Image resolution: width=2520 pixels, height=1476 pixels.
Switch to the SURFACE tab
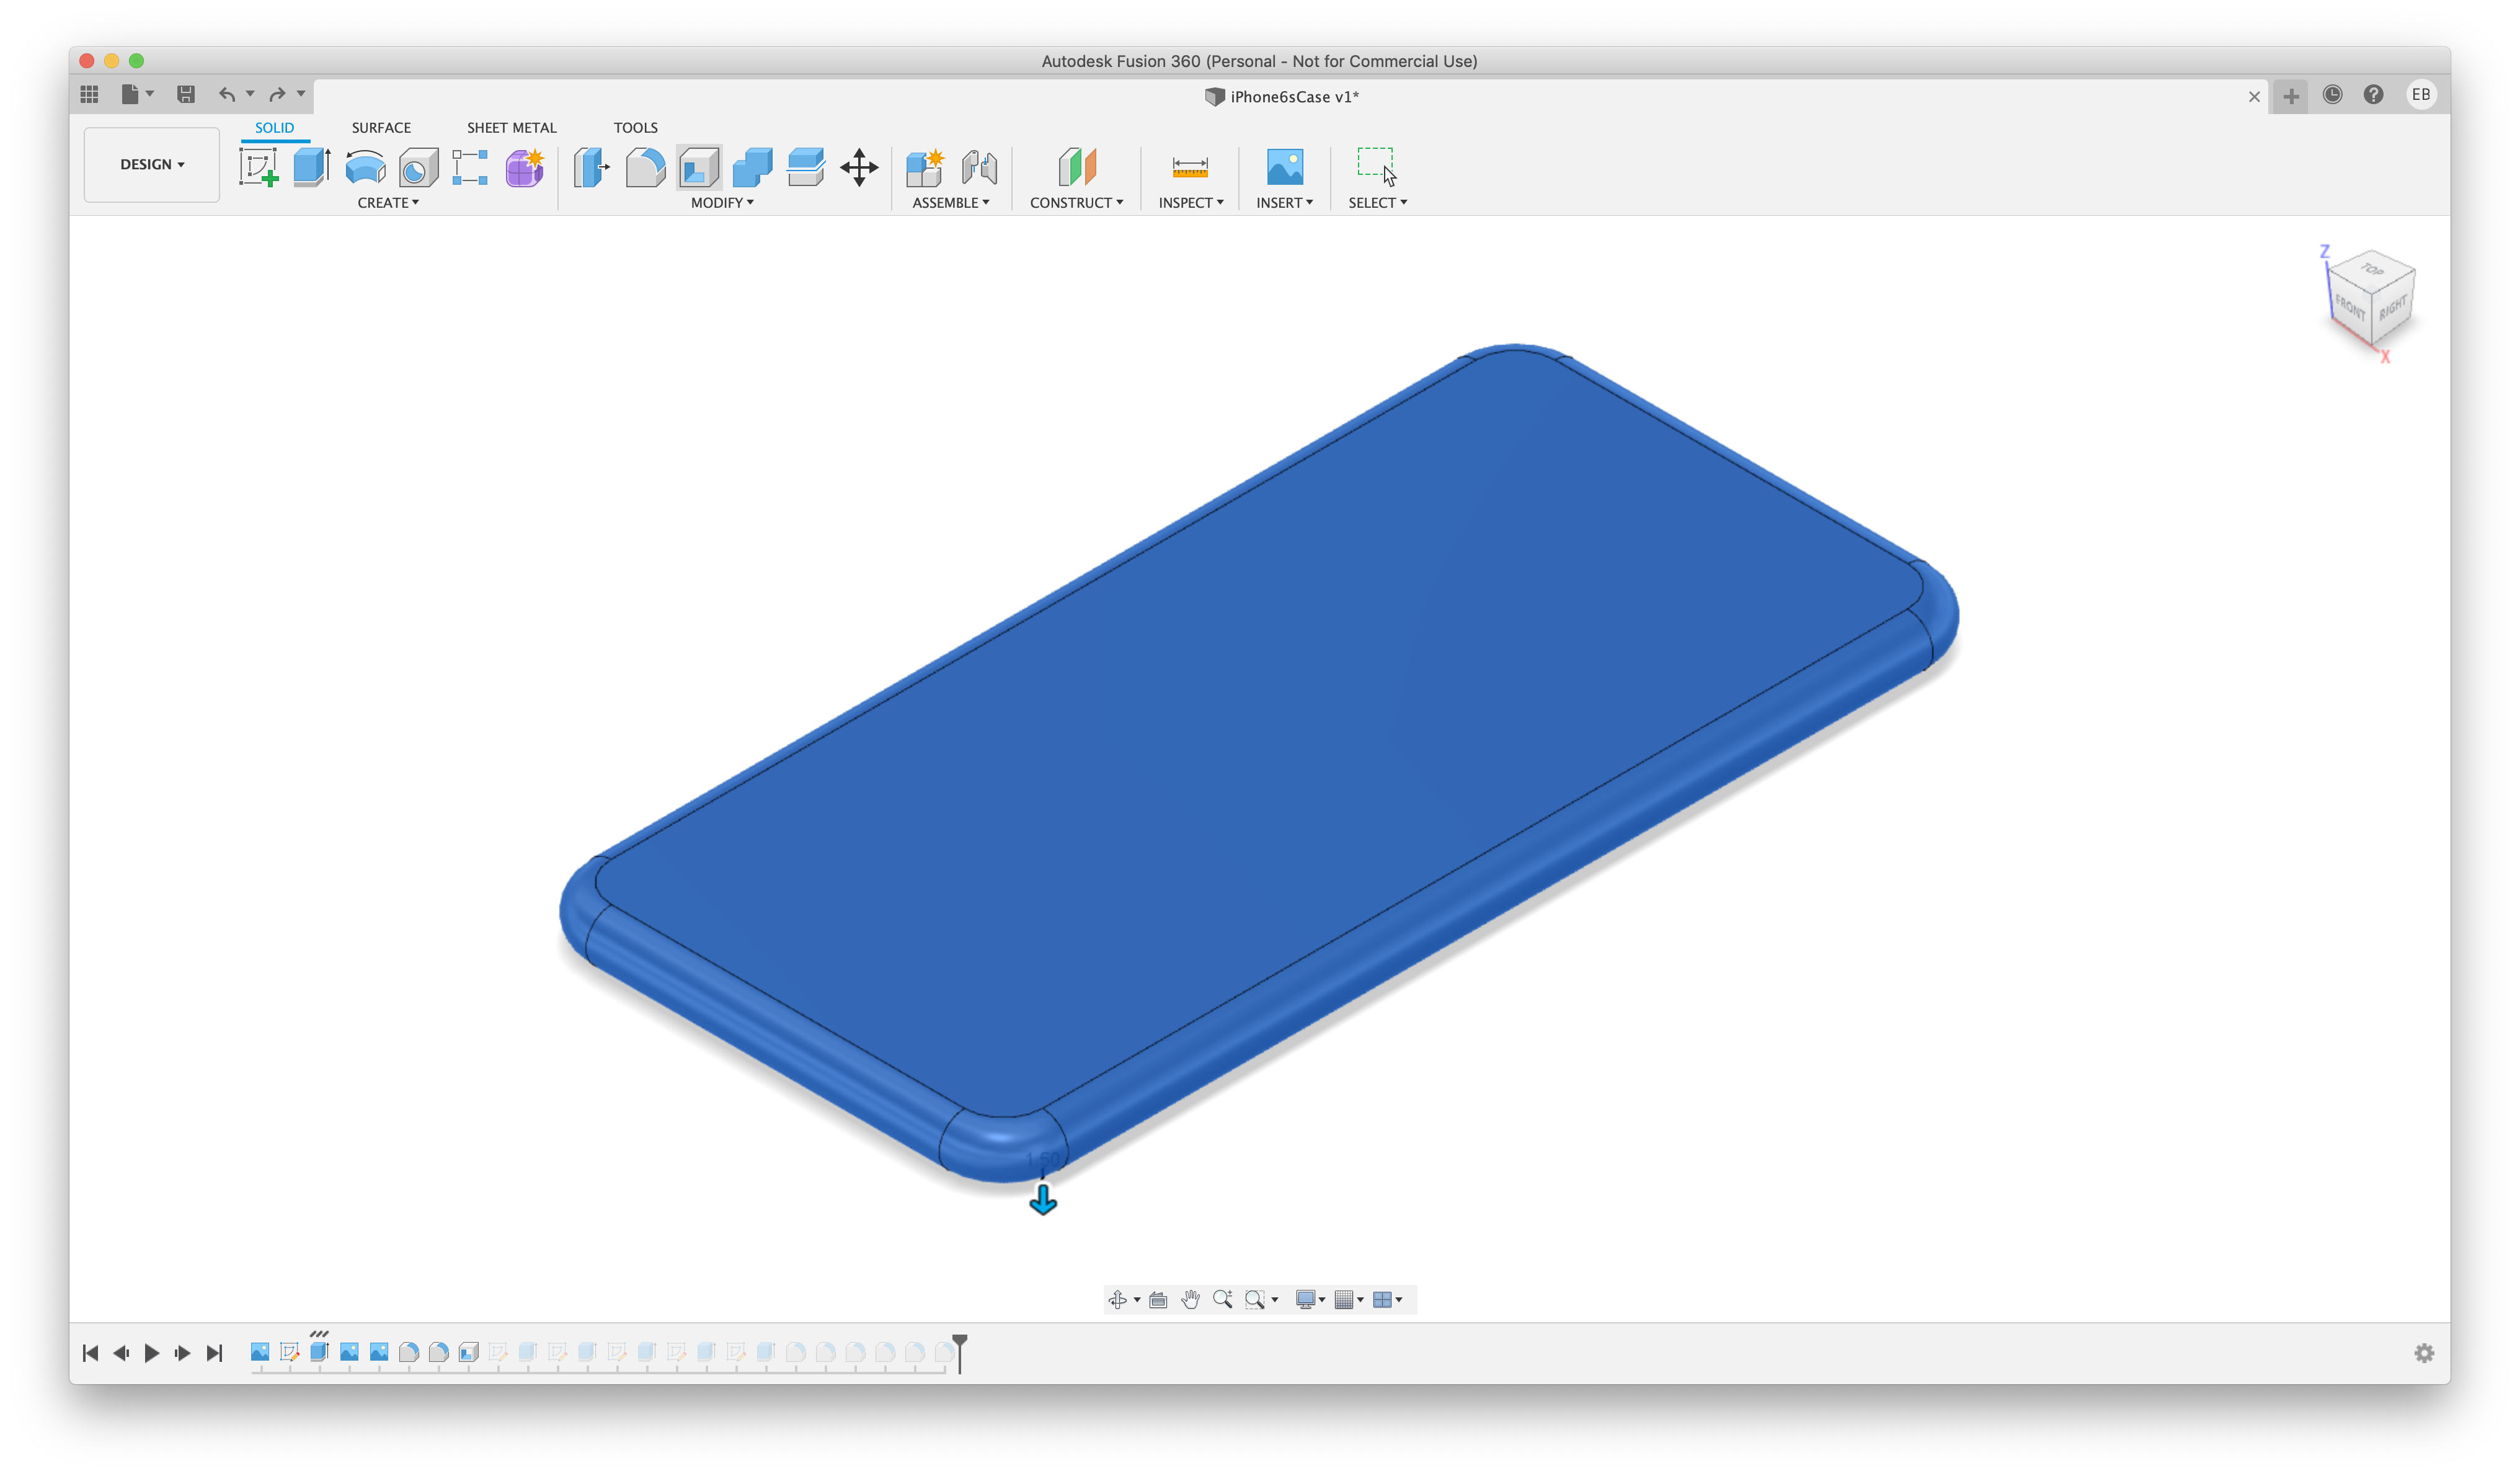click(381, 128)
